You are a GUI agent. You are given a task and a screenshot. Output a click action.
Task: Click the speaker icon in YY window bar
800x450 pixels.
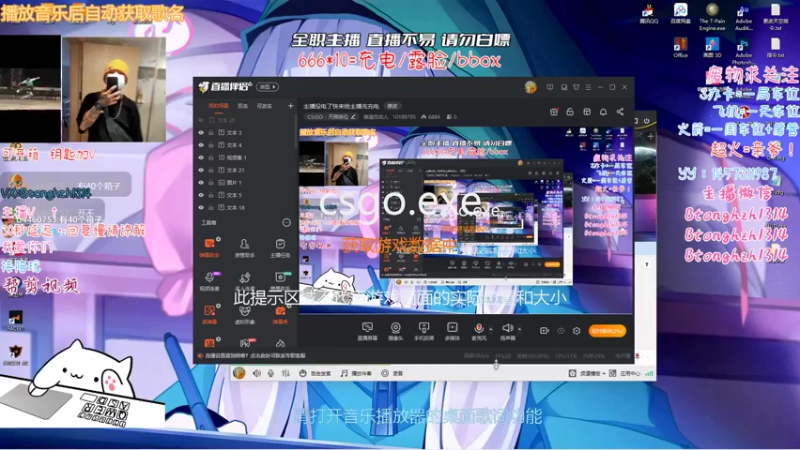[257, 373]
